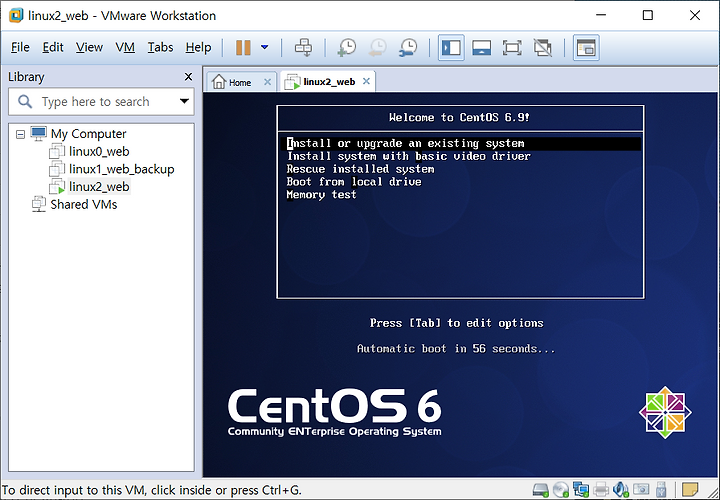Choose Boot from local drive
Screen dimensions: 720x500
[354, 182]
